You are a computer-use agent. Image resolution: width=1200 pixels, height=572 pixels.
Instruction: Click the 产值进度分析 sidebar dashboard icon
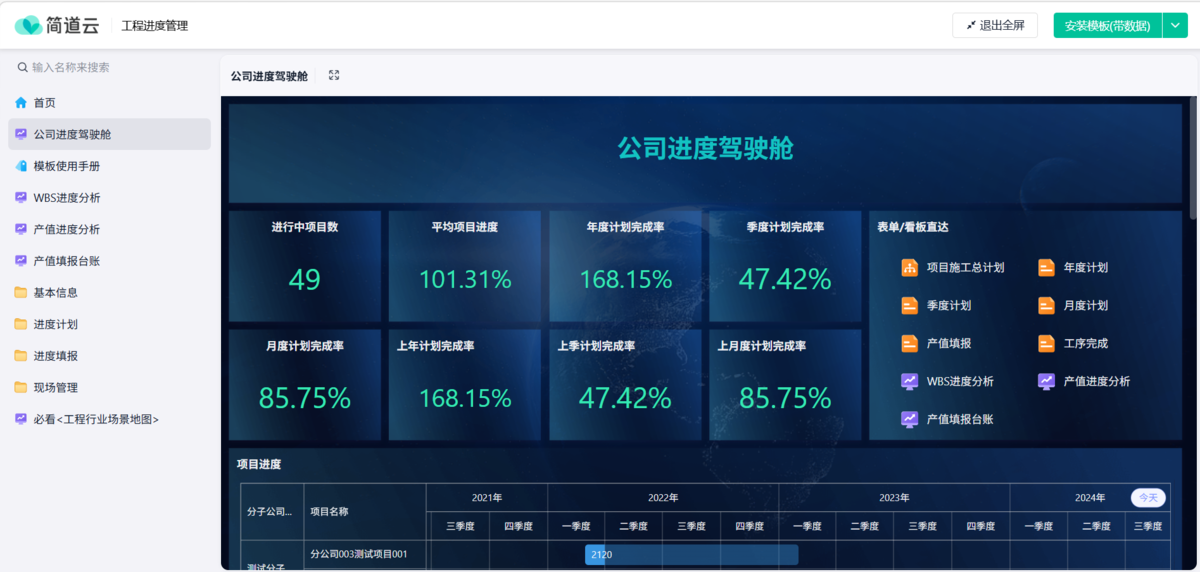[21, 229]
